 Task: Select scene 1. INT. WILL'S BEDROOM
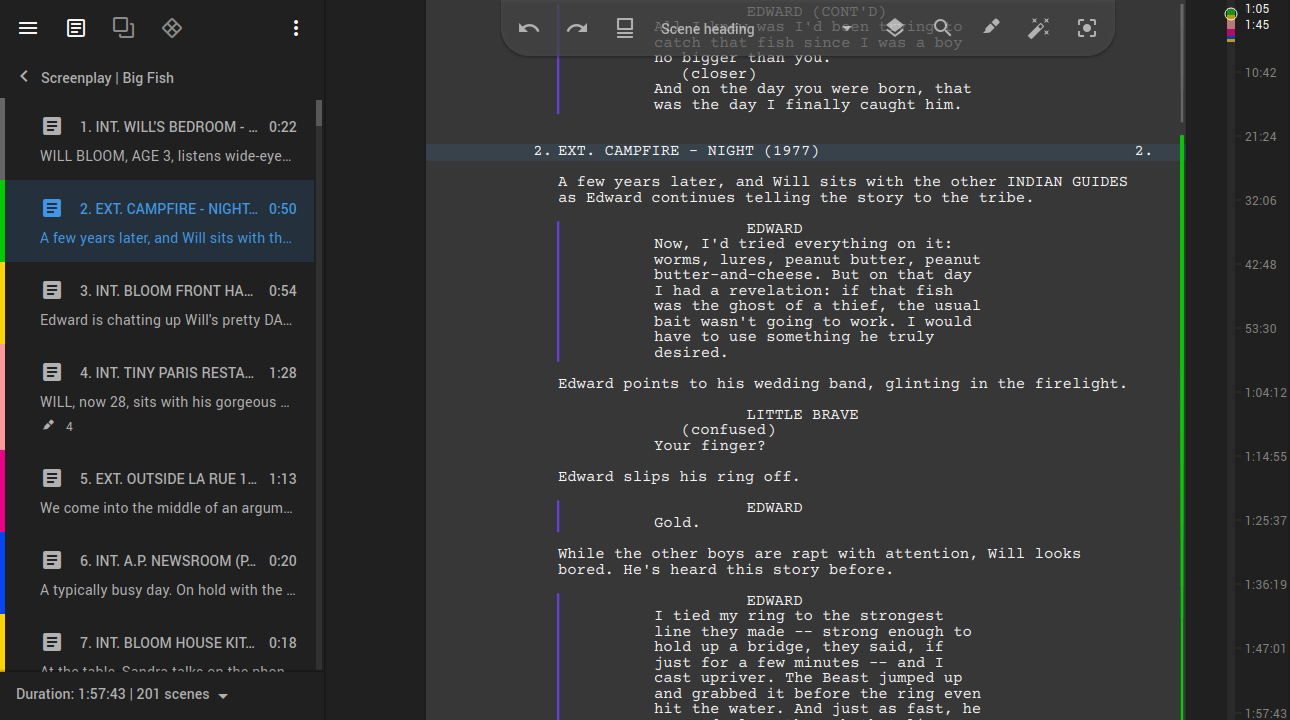(159, 139)
